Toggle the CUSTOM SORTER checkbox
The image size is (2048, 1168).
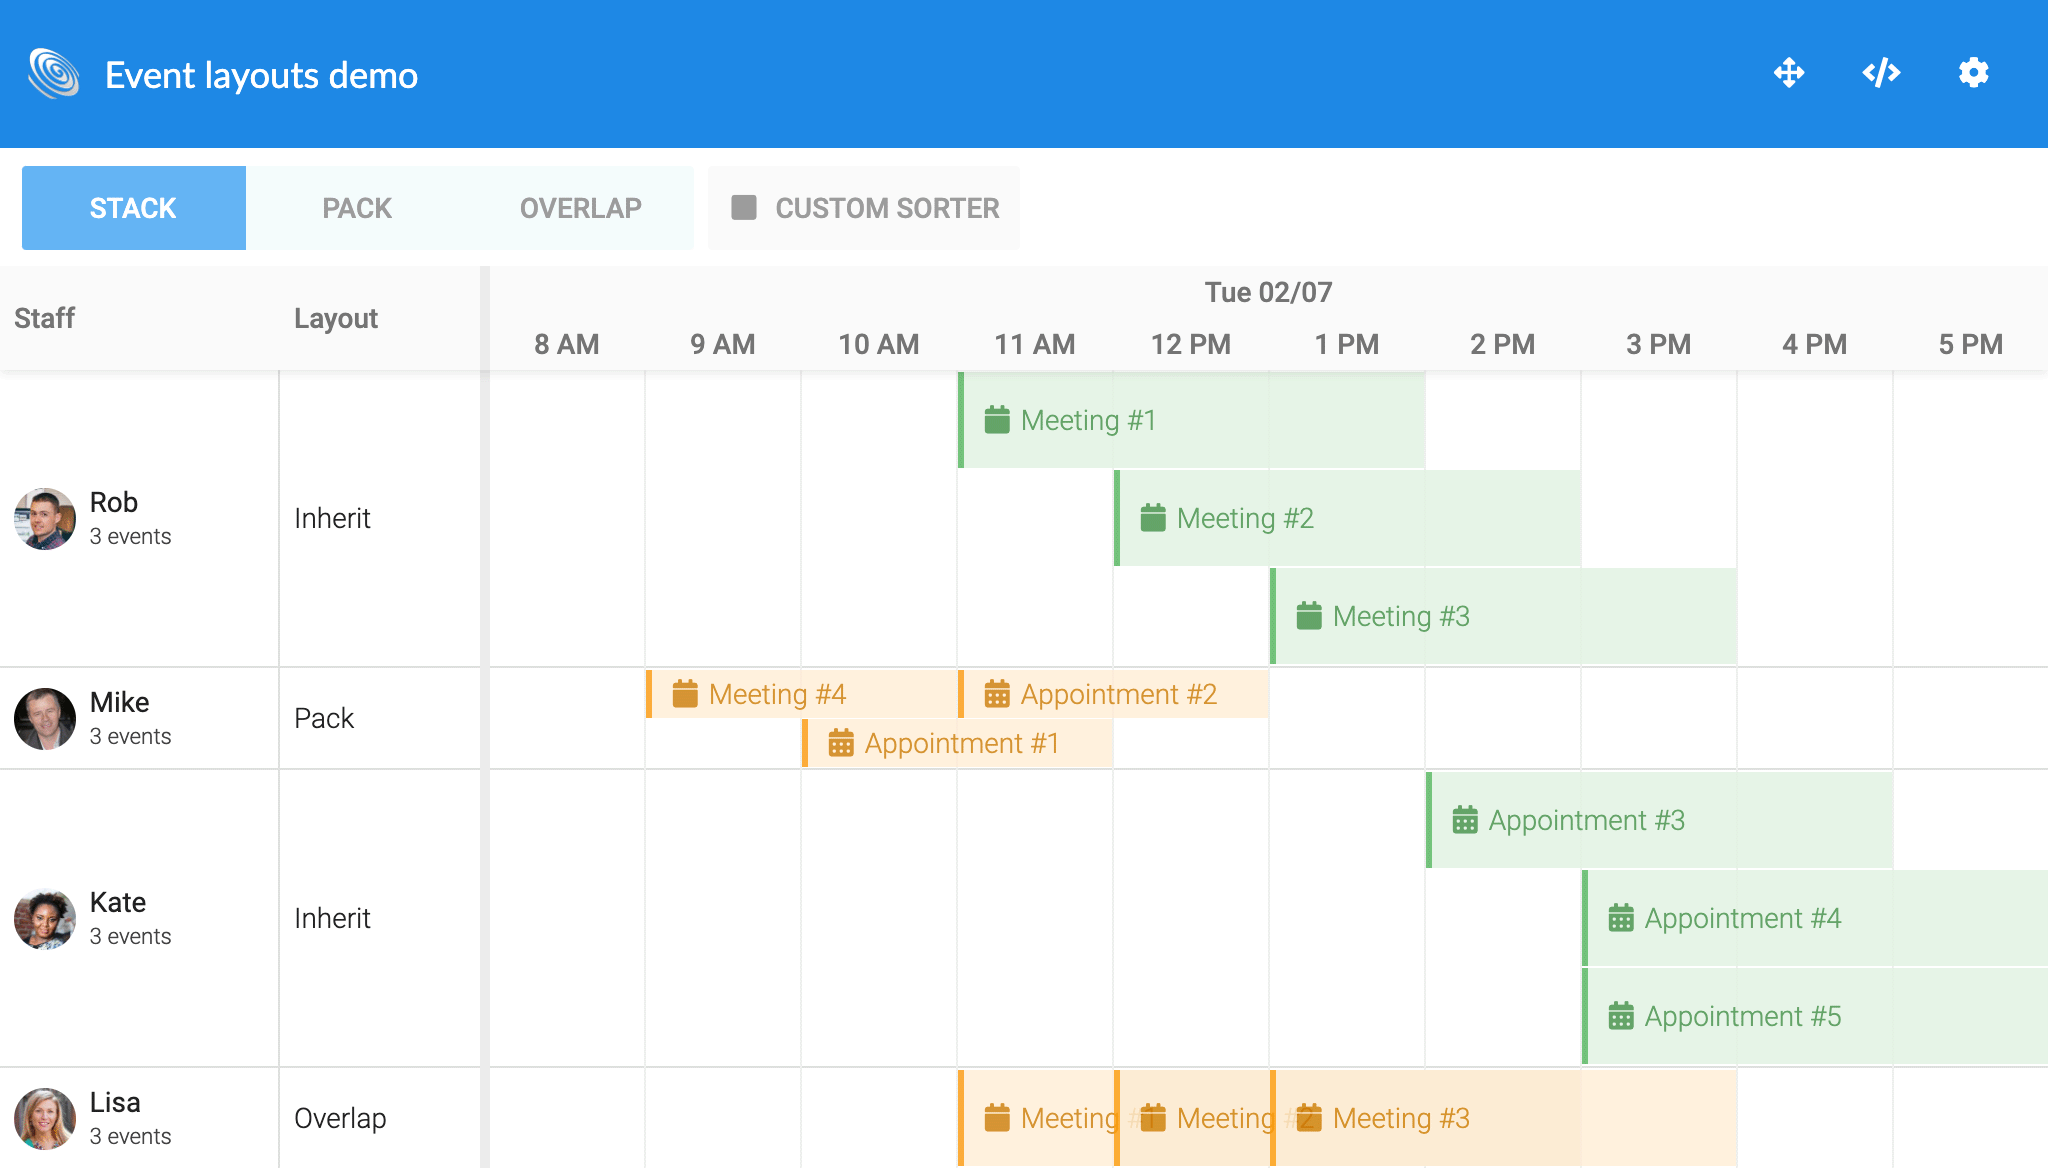[x=743, y=208]
